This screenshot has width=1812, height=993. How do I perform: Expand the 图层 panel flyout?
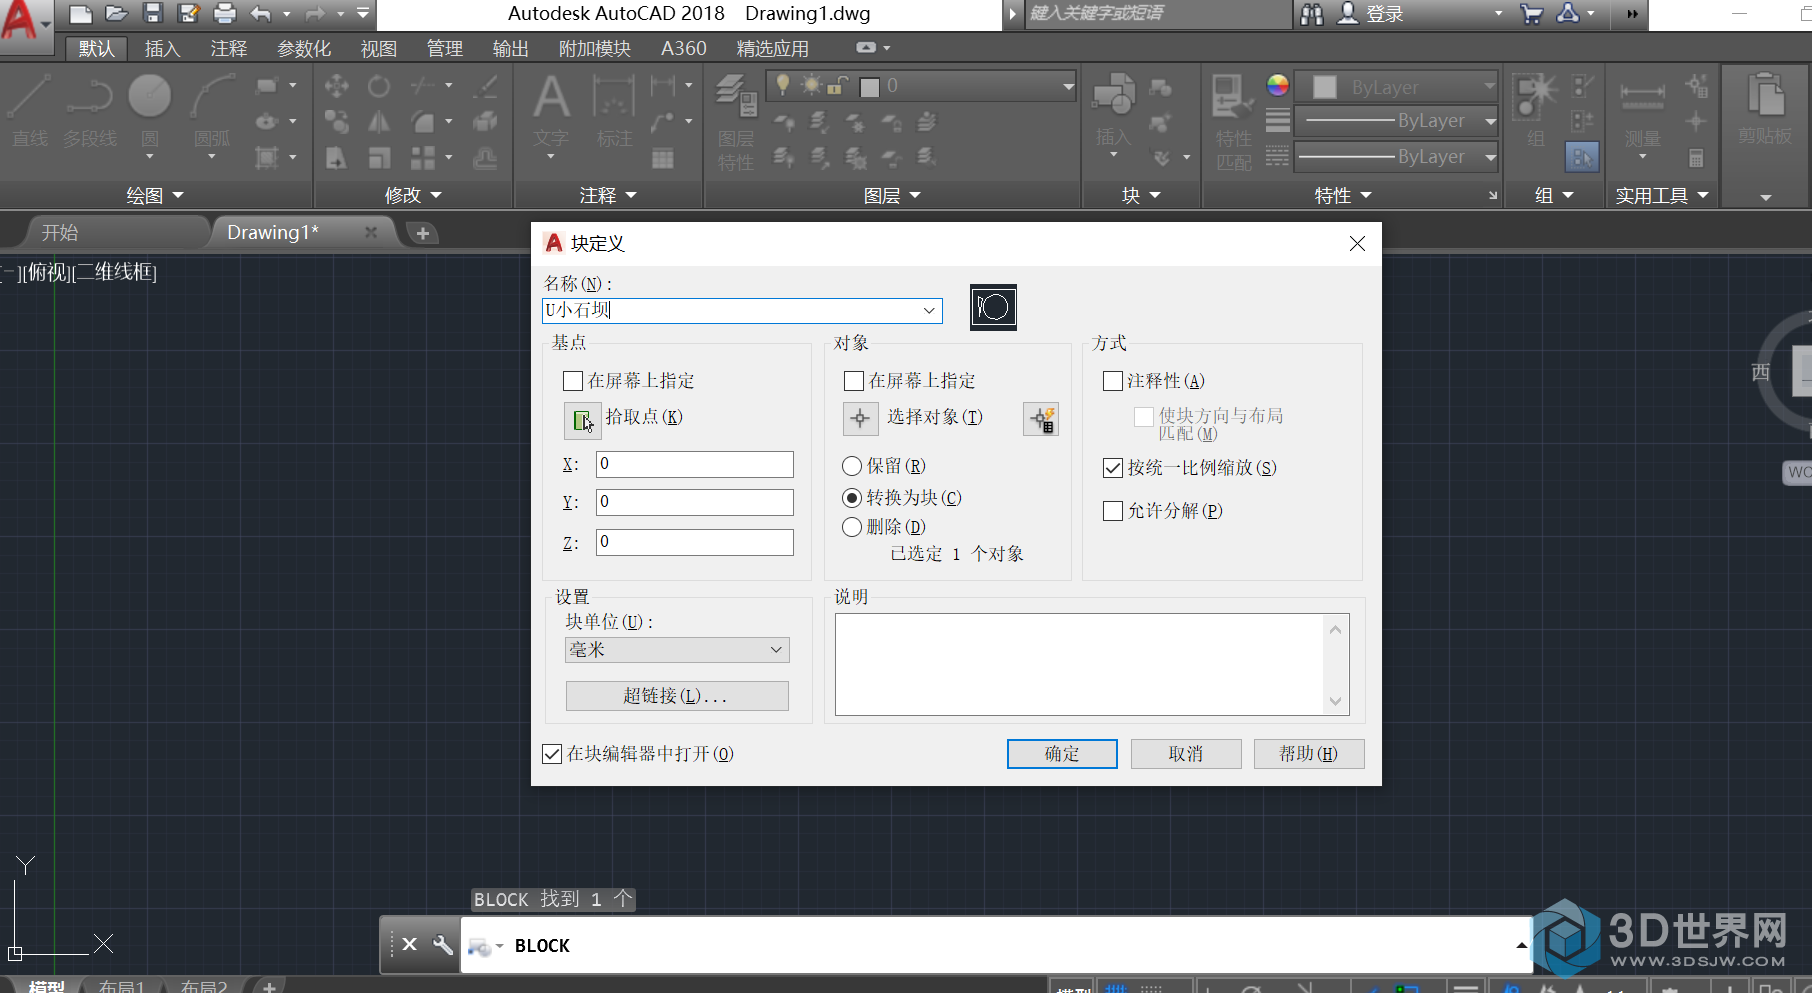[892, 195]
